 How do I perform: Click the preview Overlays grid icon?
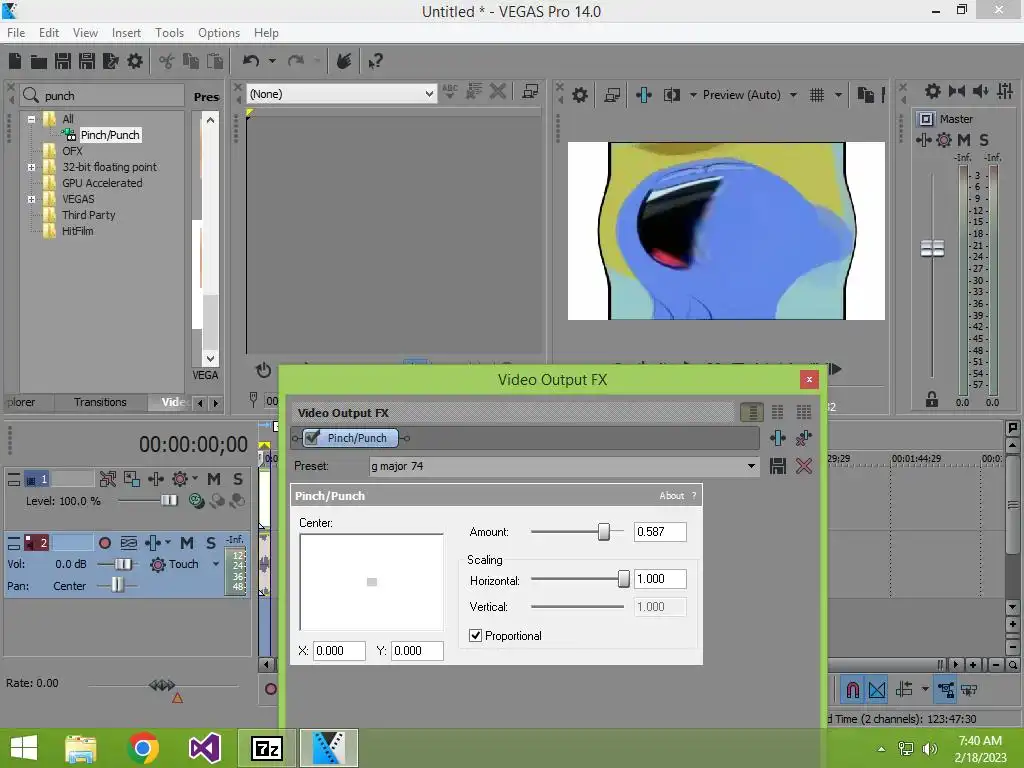(x=817, y=95)
